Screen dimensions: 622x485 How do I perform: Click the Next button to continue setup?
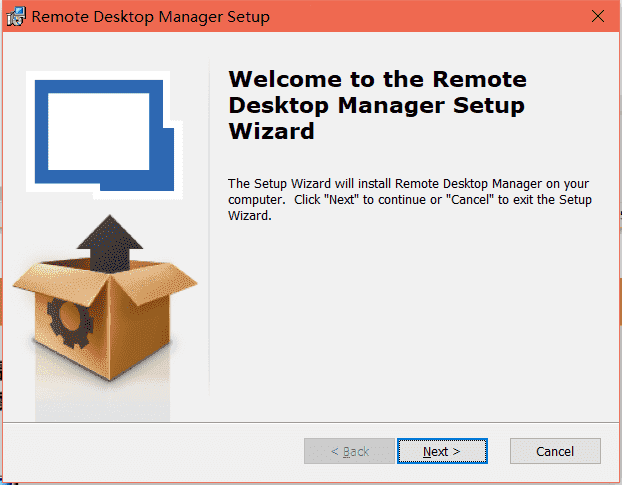(442, 451)
